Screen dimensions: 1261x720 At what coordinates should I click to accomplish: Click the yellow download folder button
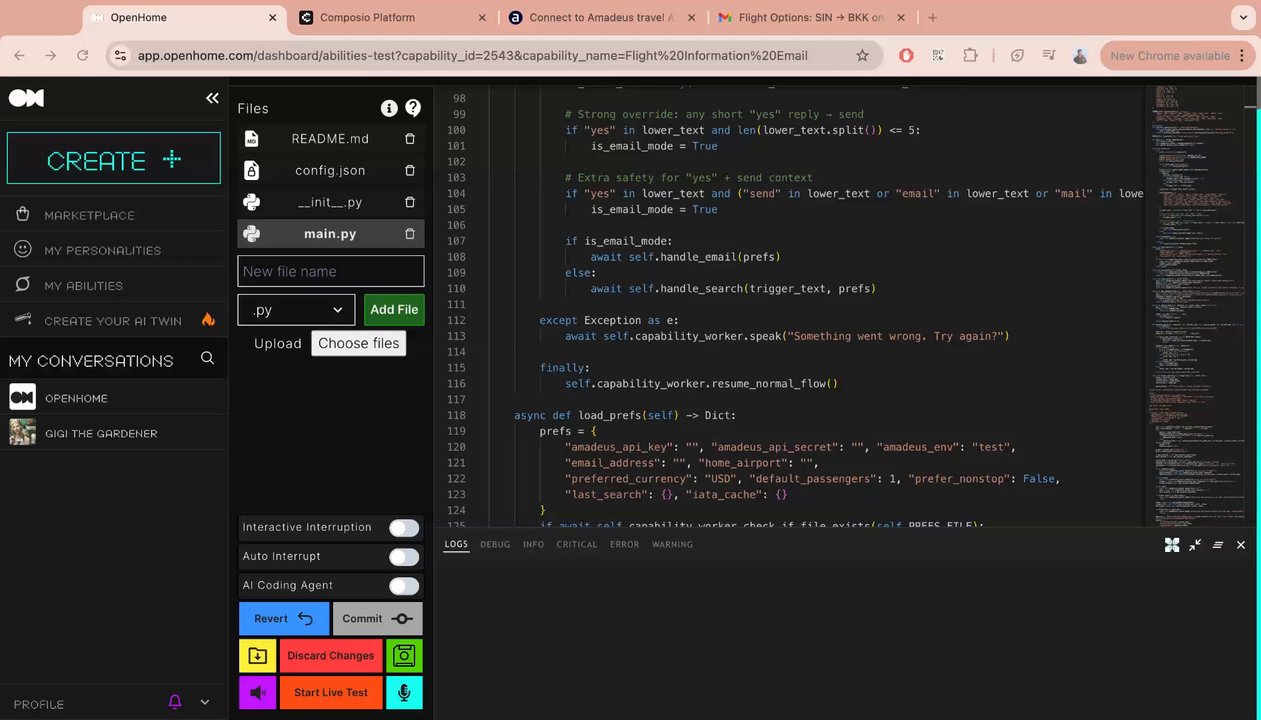click(257, 656)
